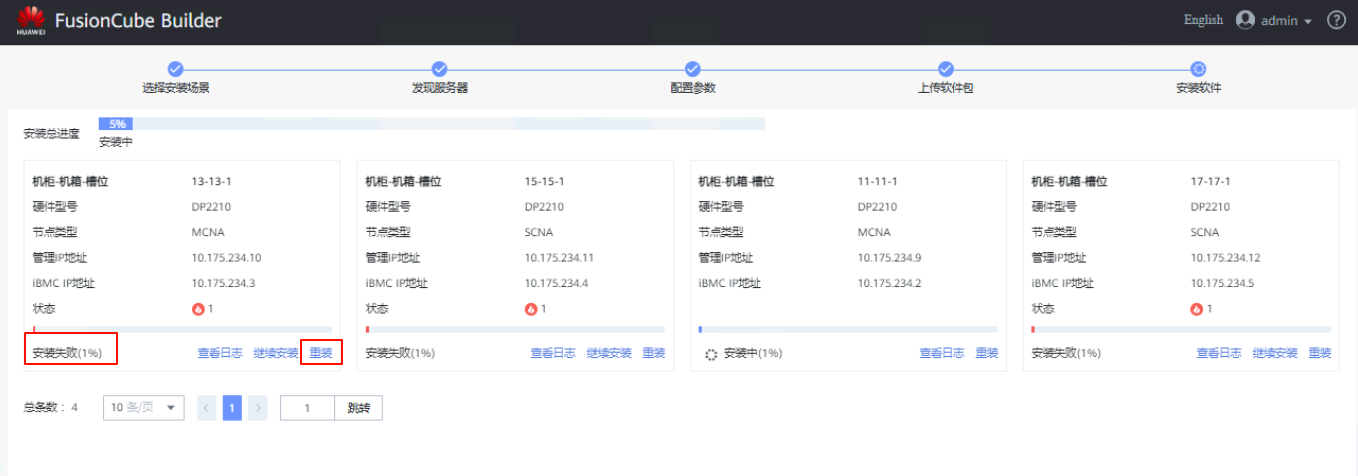Image resolution: width=1358 pixels, height=476 pixels.
Task: Click the 上传软件包 step label
Action: click(x=945, y=88)
